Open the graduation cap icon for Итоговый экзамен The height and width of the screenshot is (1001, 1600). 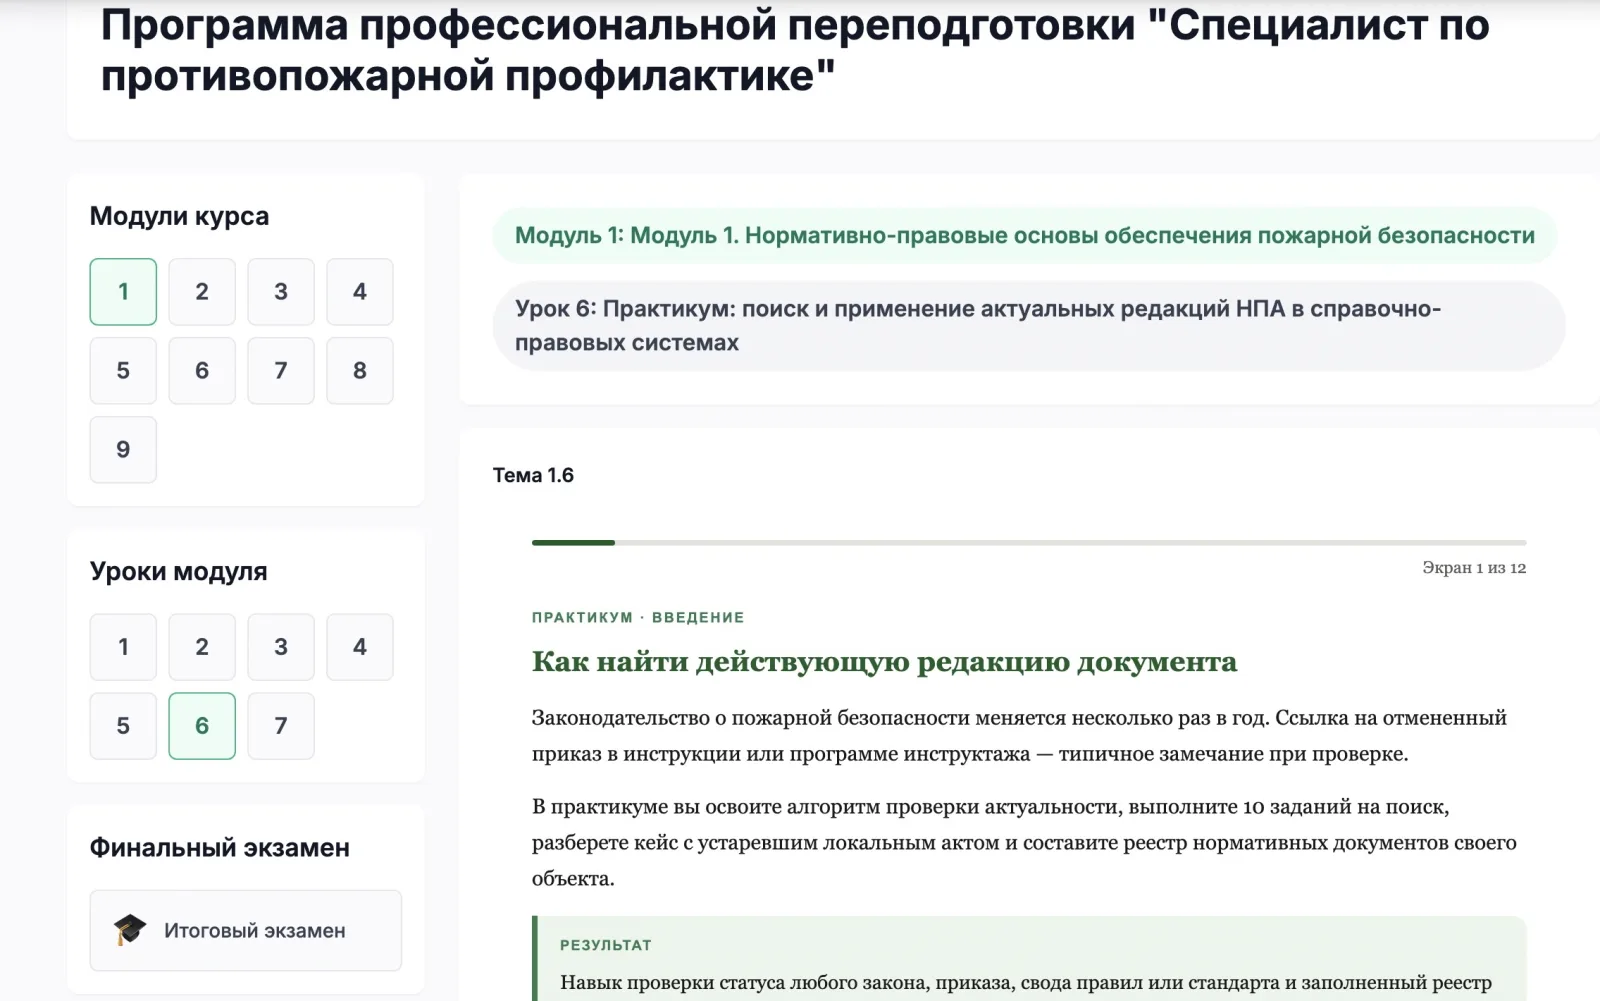pos(130,930)
